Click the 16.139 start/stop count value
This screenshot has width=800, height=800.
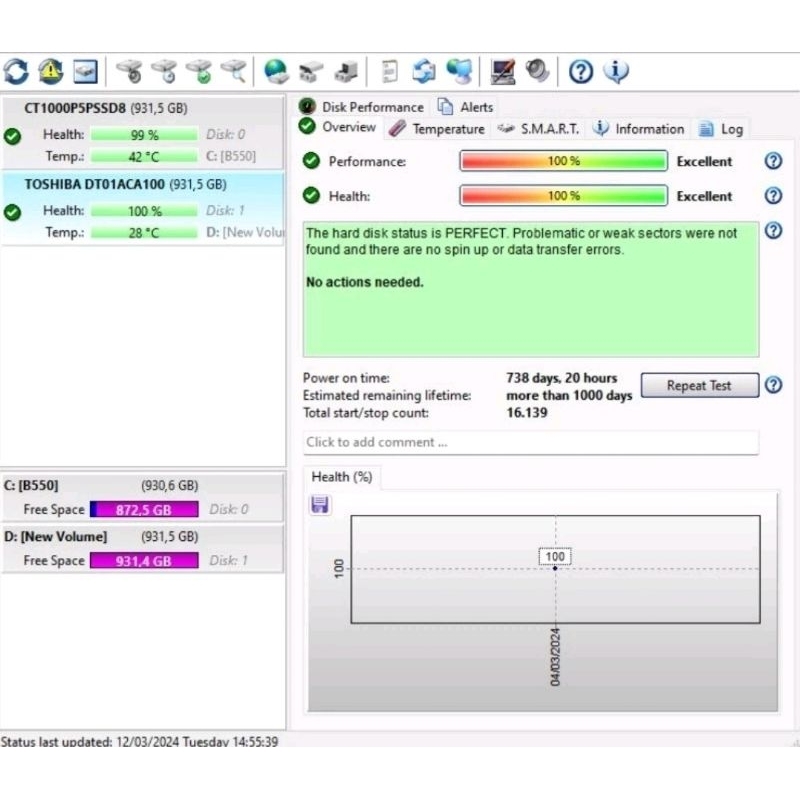[x=527, y=413]
